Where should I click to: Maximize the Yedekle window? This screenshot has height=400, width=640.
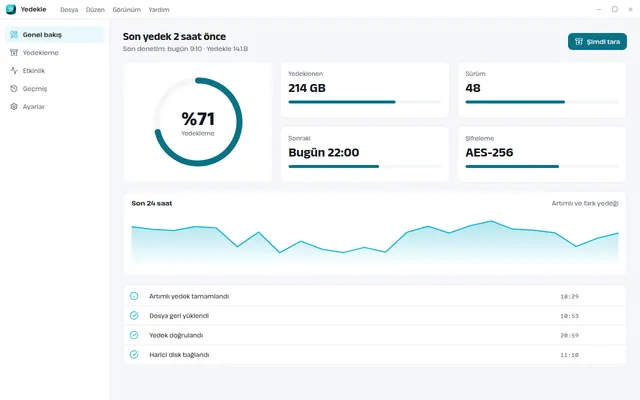(615, 9)
